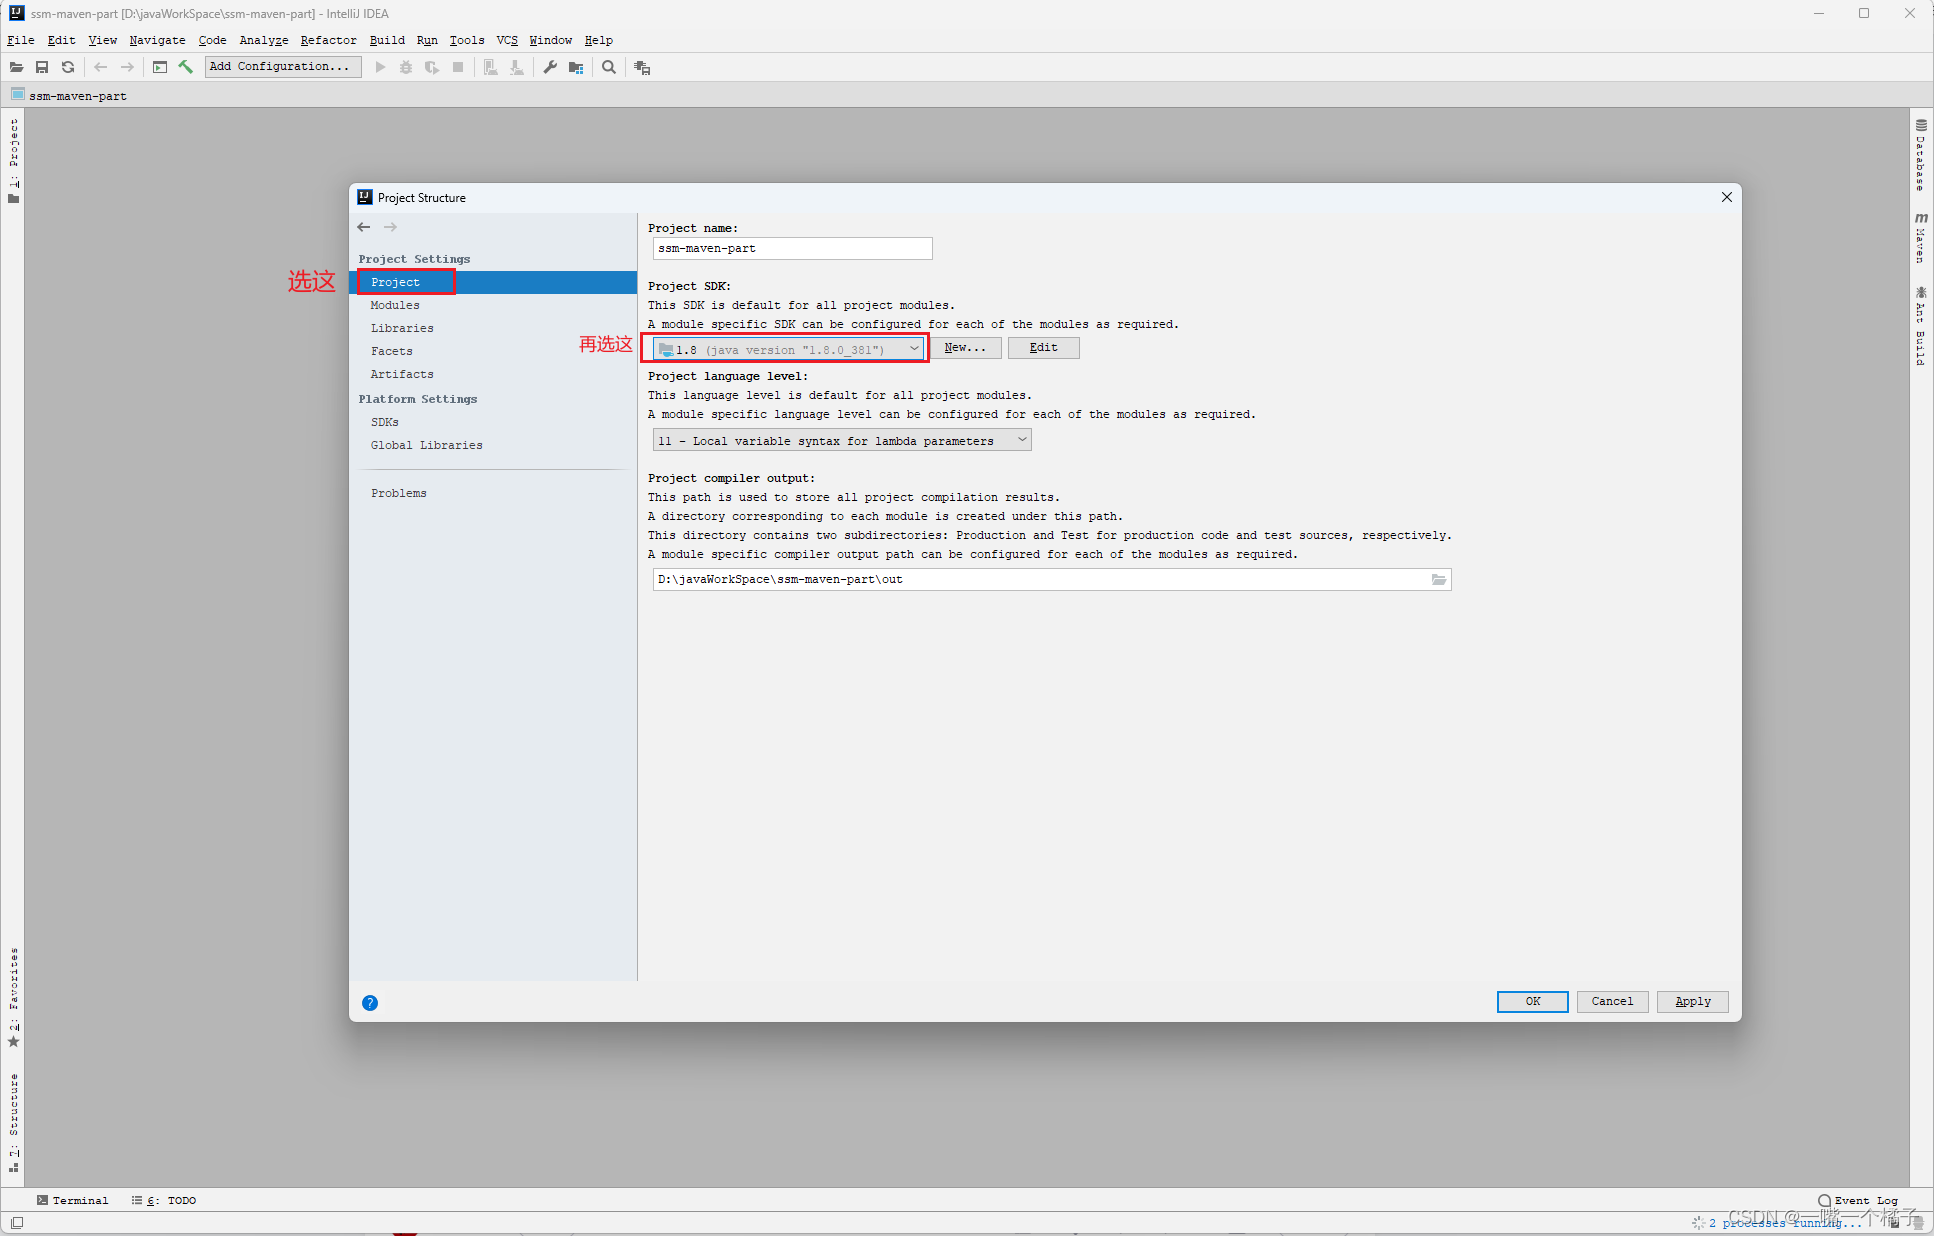Image resolution: width=1934 pixels, height=1236 pixels.
Task: Click the green Build Project hammer icon
Action: pyautogui.click(x=186, y=67)
